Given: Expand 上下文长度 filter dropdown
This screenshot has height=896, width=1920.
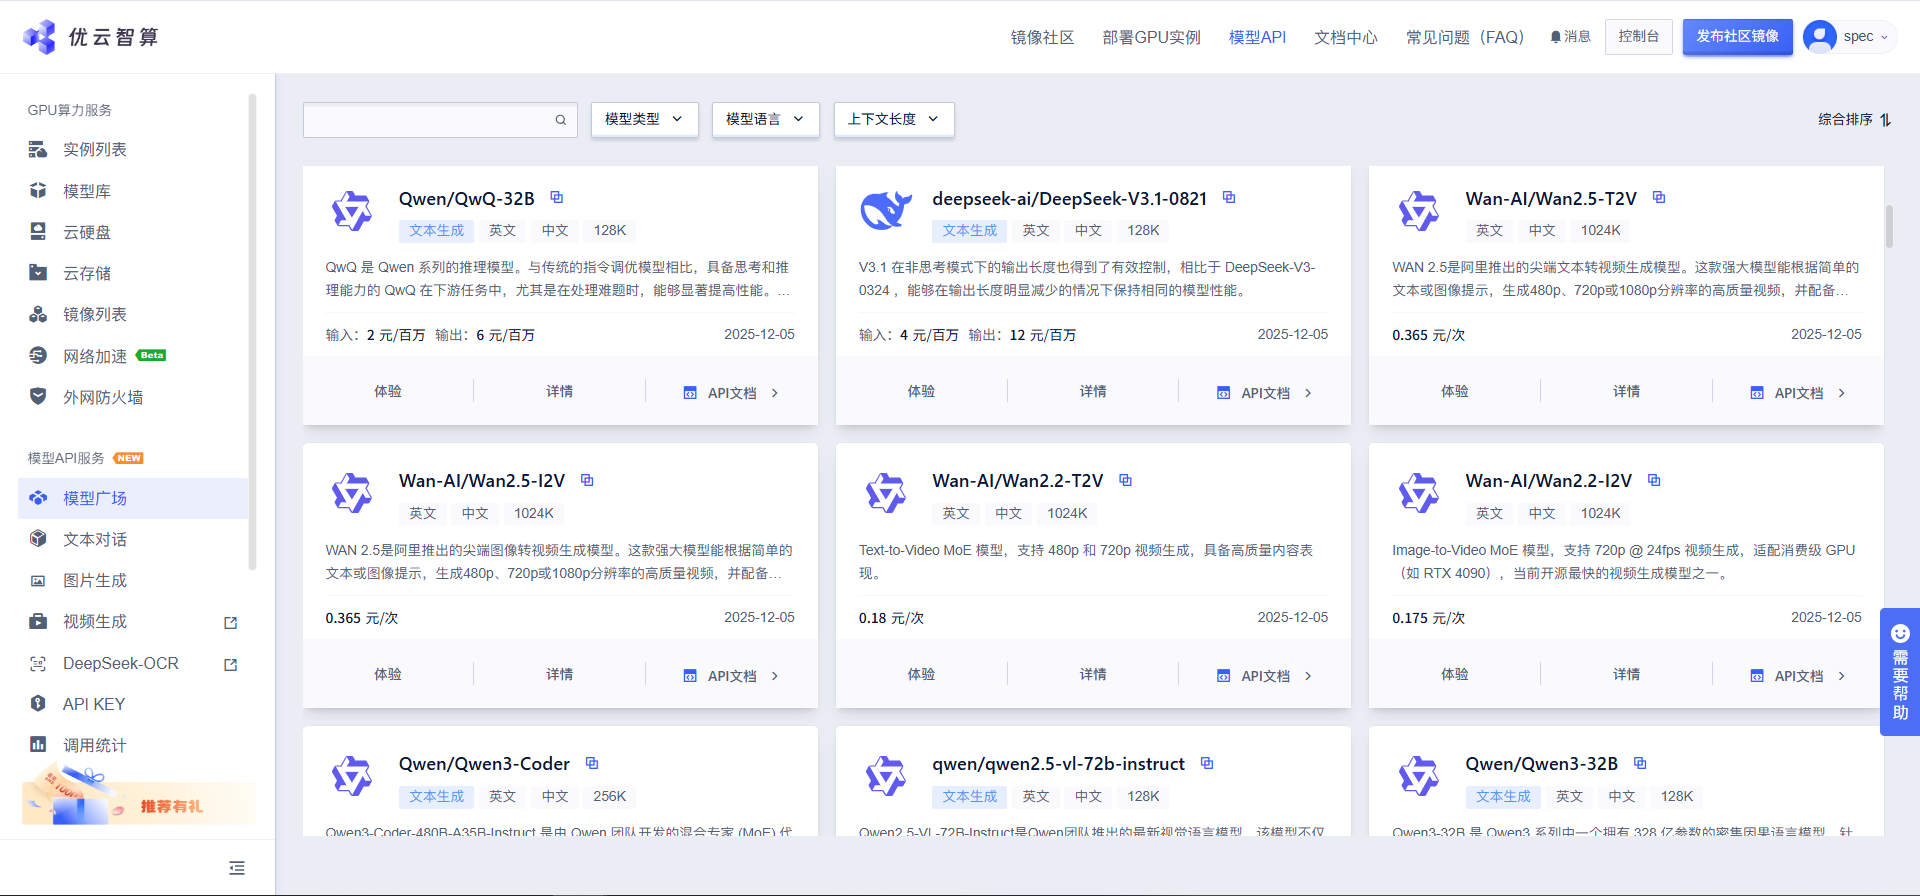Looking at the screenshot, I should (x=894, y=119).
